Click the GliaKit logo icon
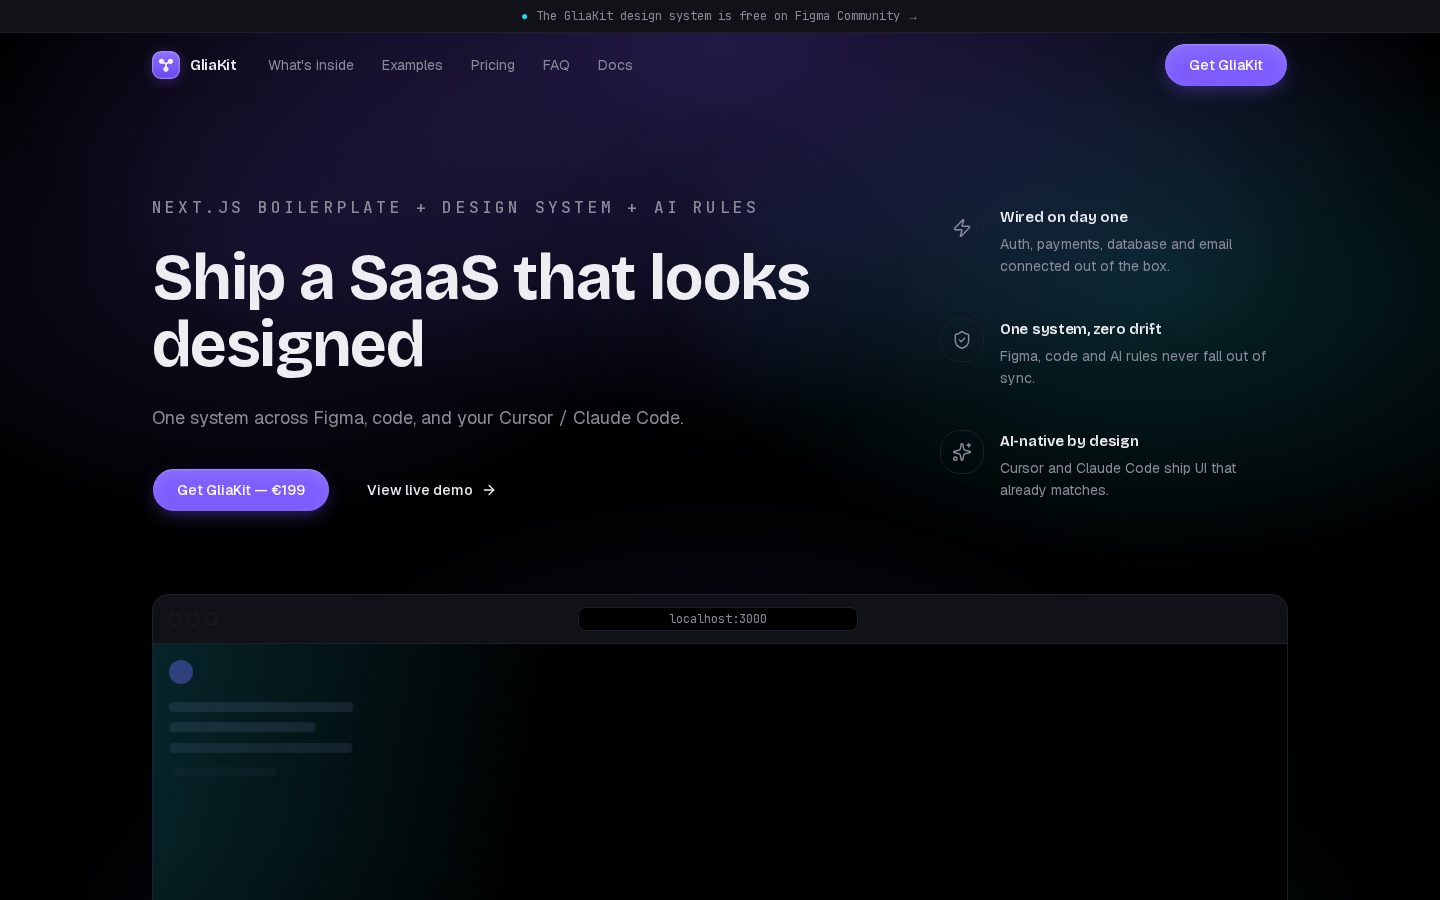The width and height of the screenshot is (1440, 900). pyautogui.click(x=166, y=65)
